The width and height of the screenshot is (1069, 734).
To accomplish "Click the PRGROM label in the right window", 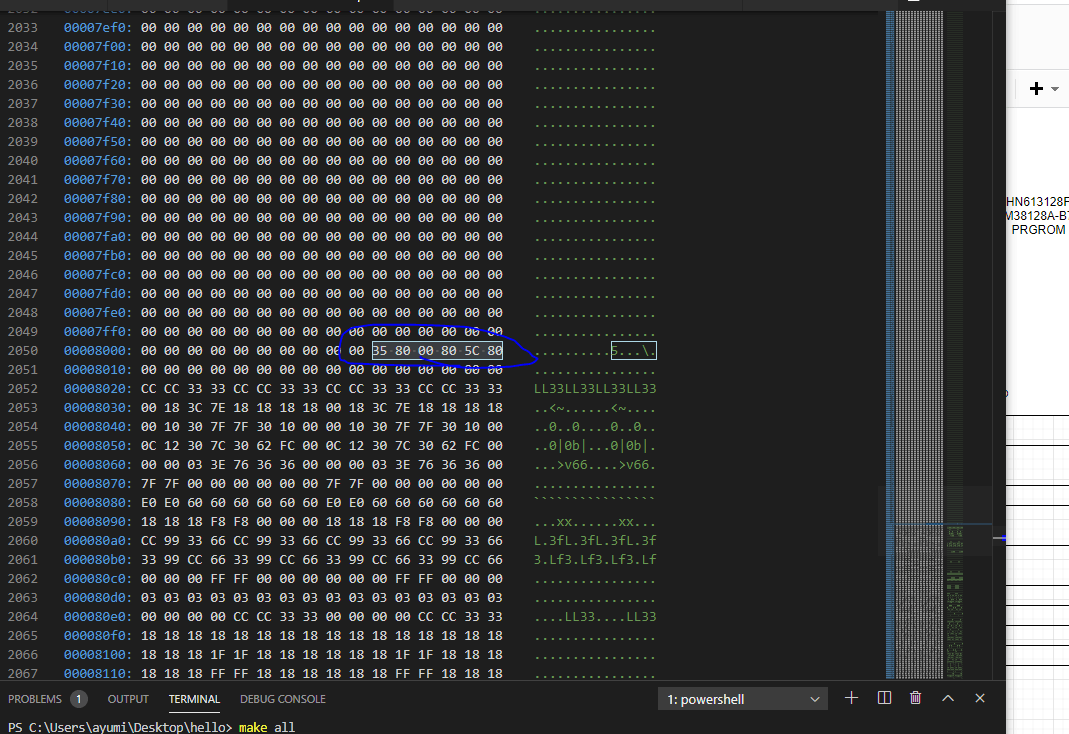I will (1038, 230).
